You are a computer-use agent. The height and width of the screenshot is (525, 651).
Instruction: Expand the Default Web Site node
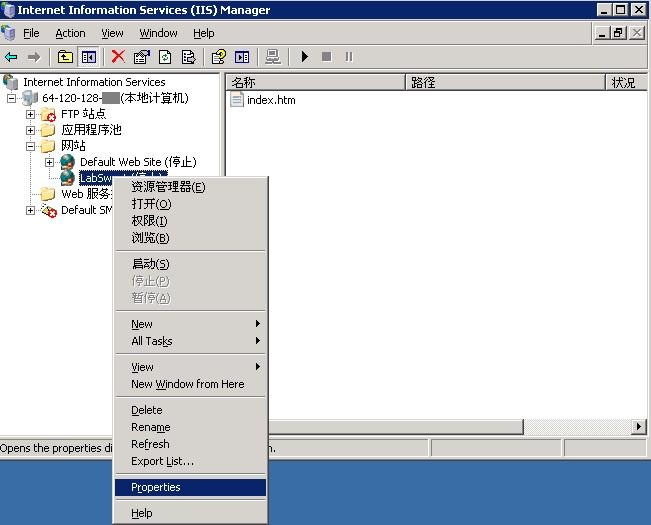[49, 162]
